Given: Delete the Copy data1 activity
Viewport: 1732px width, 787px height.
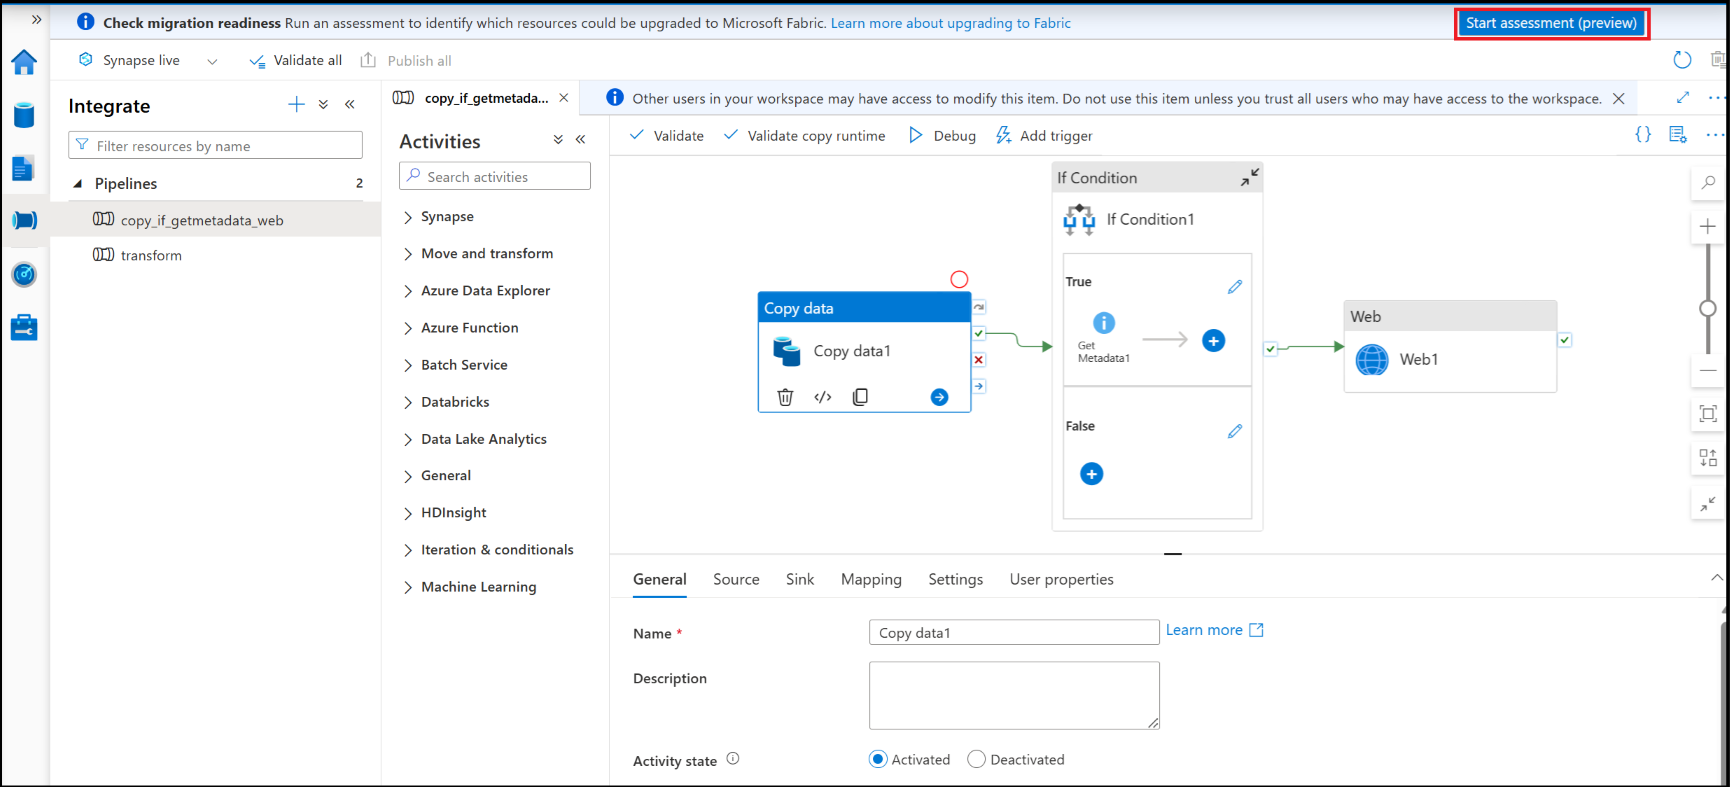Looking at the screenshot, I should pos(785,397).
